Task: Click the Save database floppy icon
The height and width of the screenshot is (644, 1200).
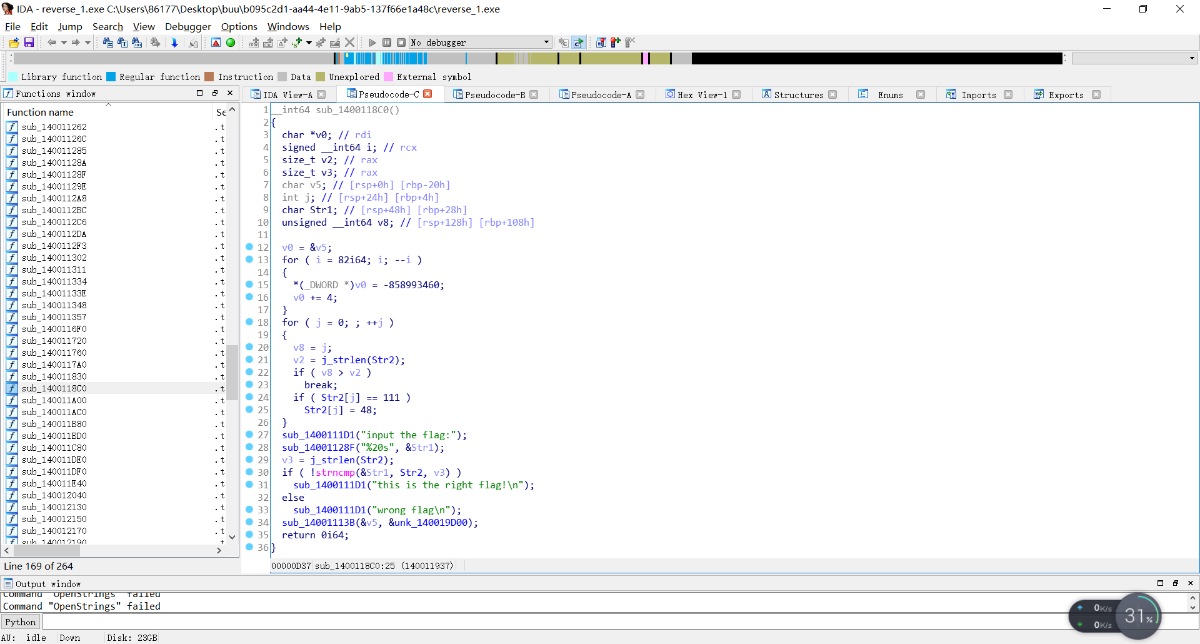Action: point(29,43)
